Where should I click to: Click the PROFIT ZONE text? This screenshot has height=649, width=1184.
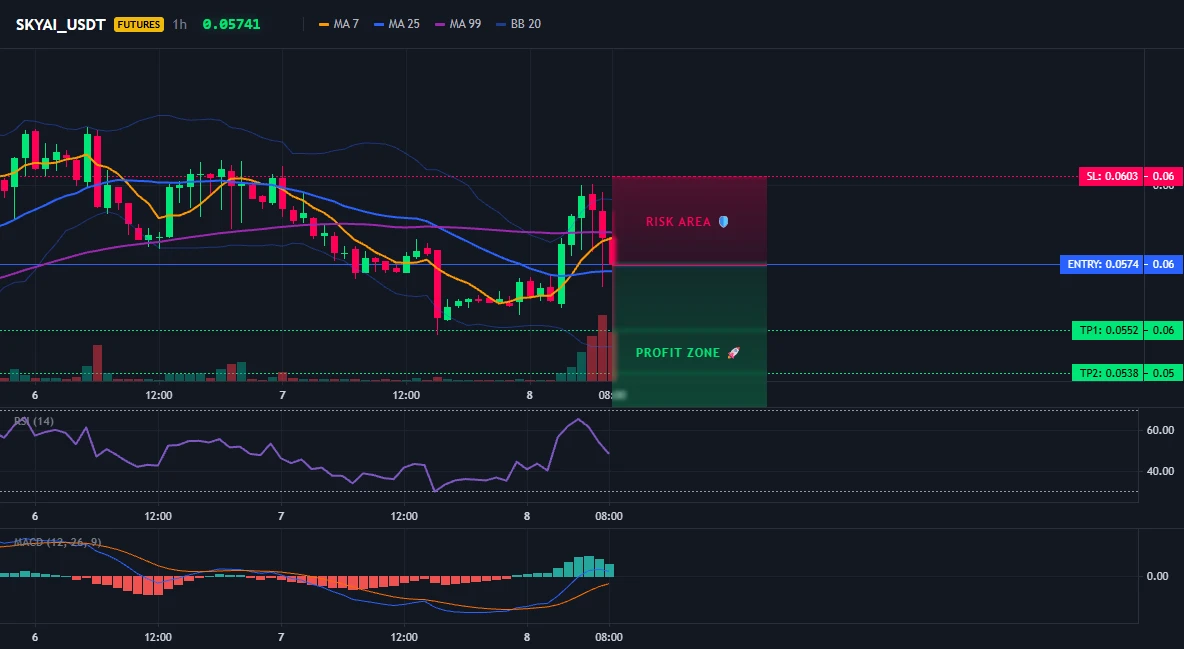(678, 353)
